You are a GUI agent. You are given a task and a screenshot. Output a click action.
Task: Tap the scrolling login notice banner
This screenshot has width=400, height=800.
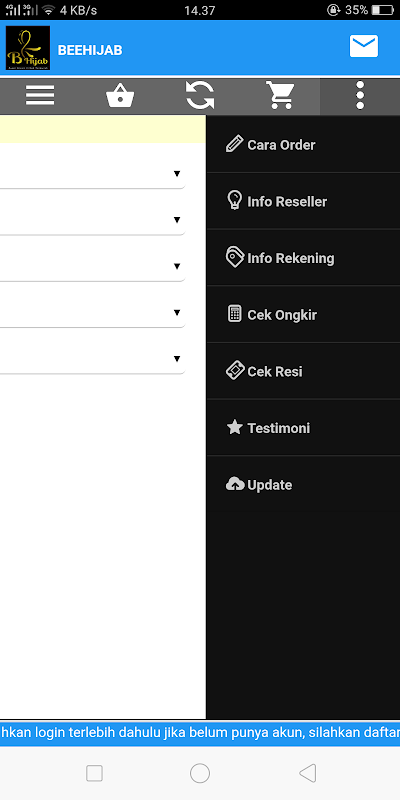tap(200, 733)
